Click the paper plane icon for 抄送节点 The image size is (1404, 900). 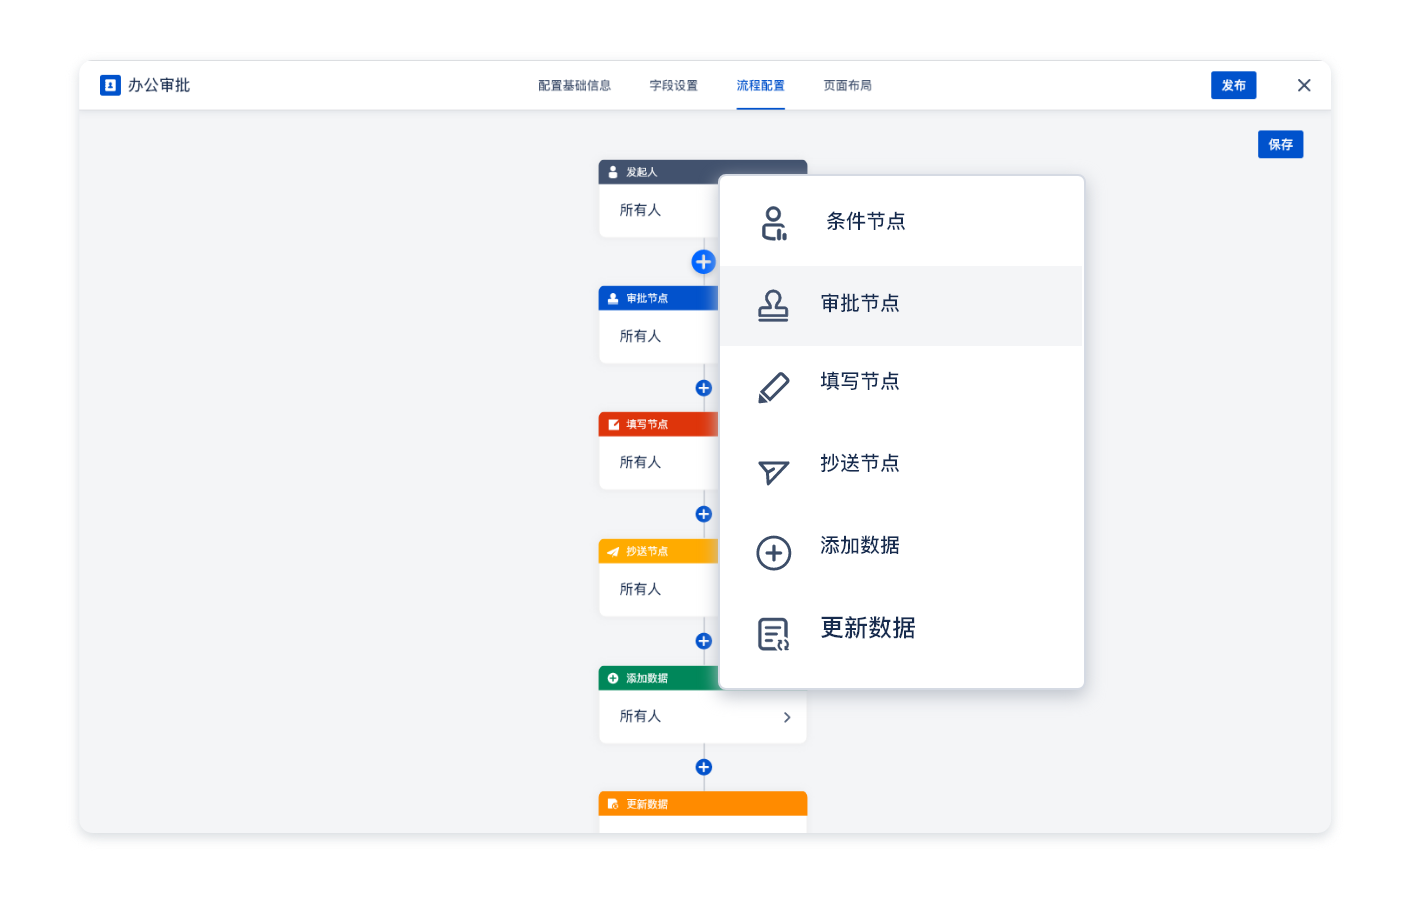click(773, 471)
